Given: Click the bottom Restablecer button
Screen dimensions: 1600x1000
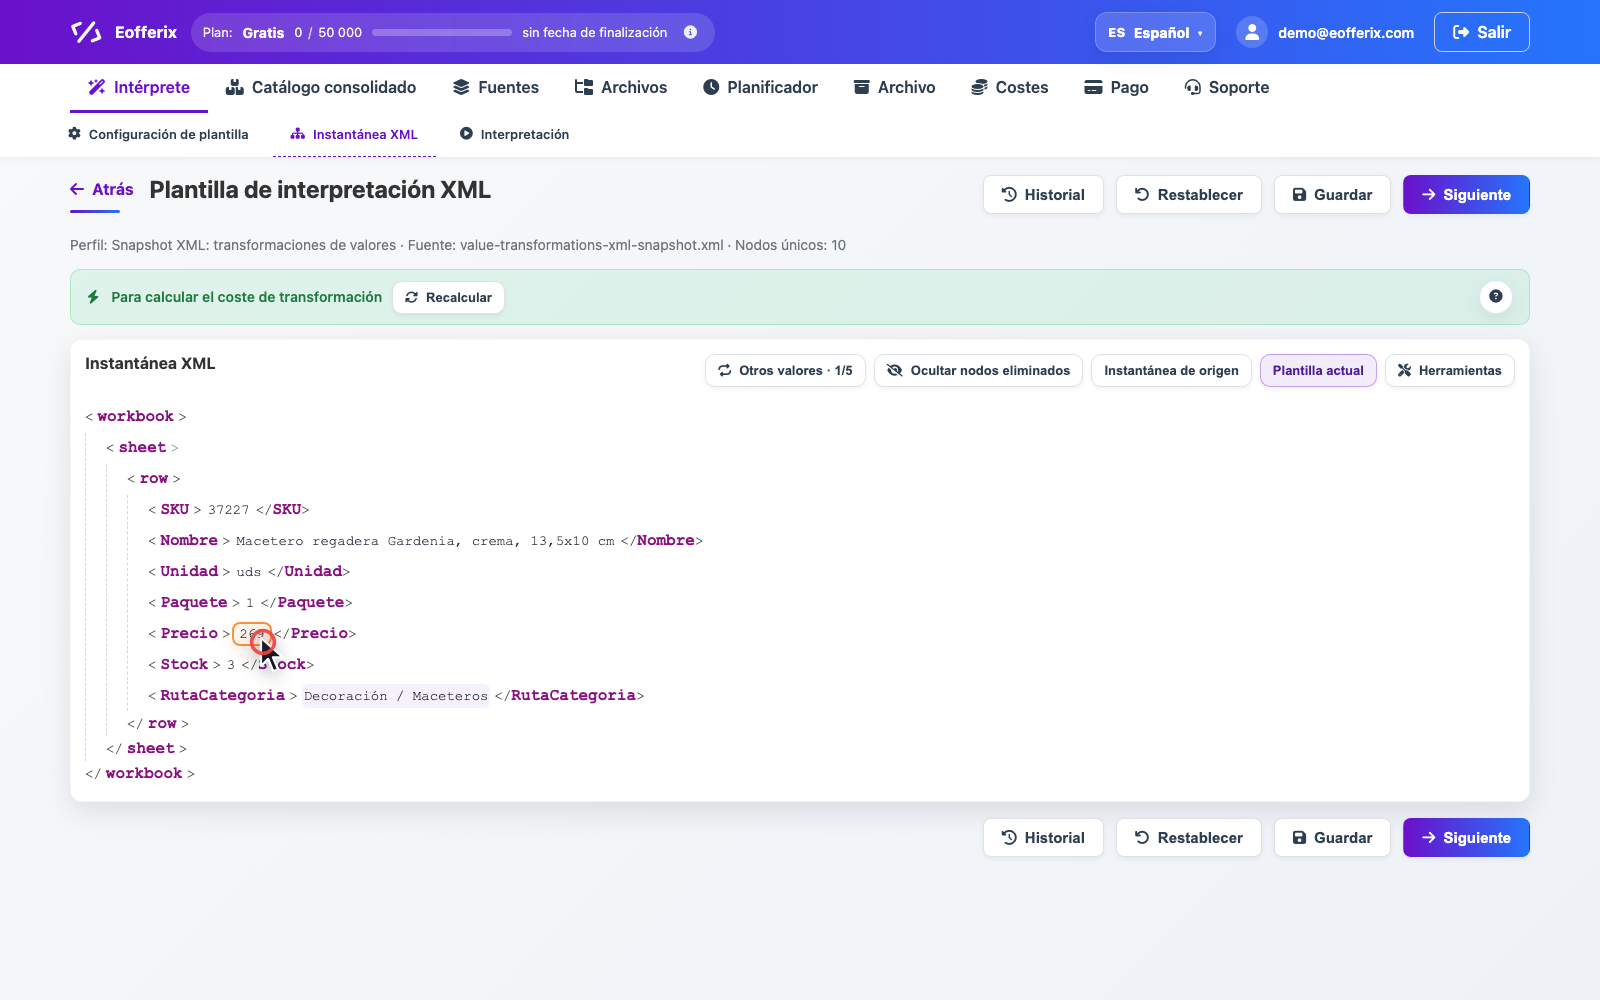Looking at the screenshot, I should tap(1189, 838).
